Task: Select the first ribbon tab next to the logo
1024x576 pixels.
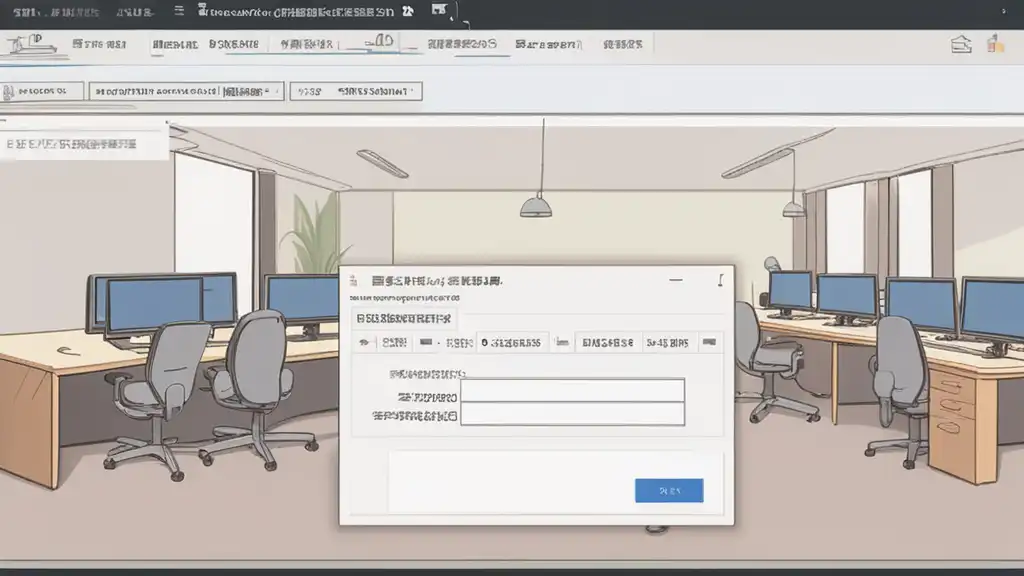Action: click(99, 44)
